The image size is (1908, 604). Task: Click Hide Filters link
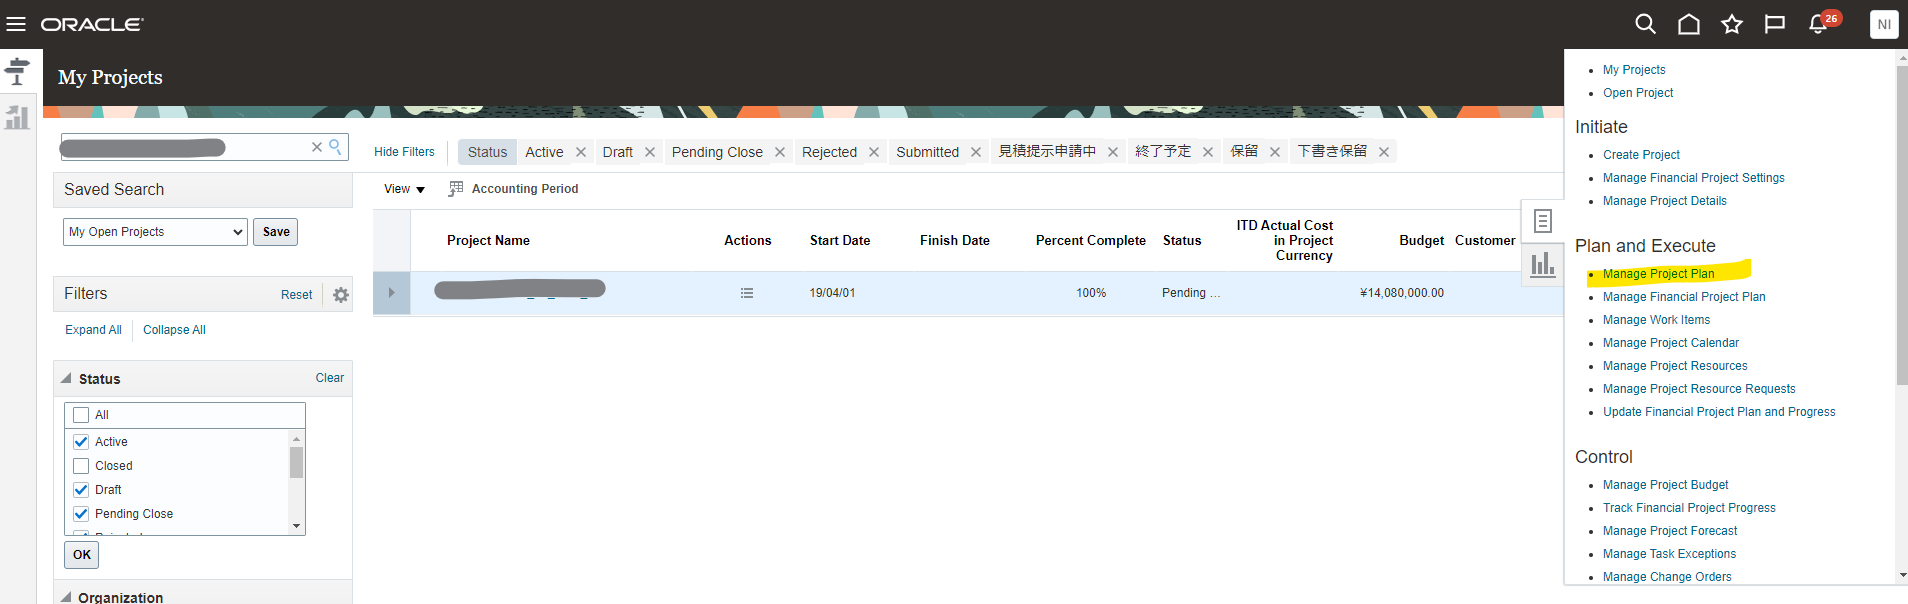[x=404, y=152]
